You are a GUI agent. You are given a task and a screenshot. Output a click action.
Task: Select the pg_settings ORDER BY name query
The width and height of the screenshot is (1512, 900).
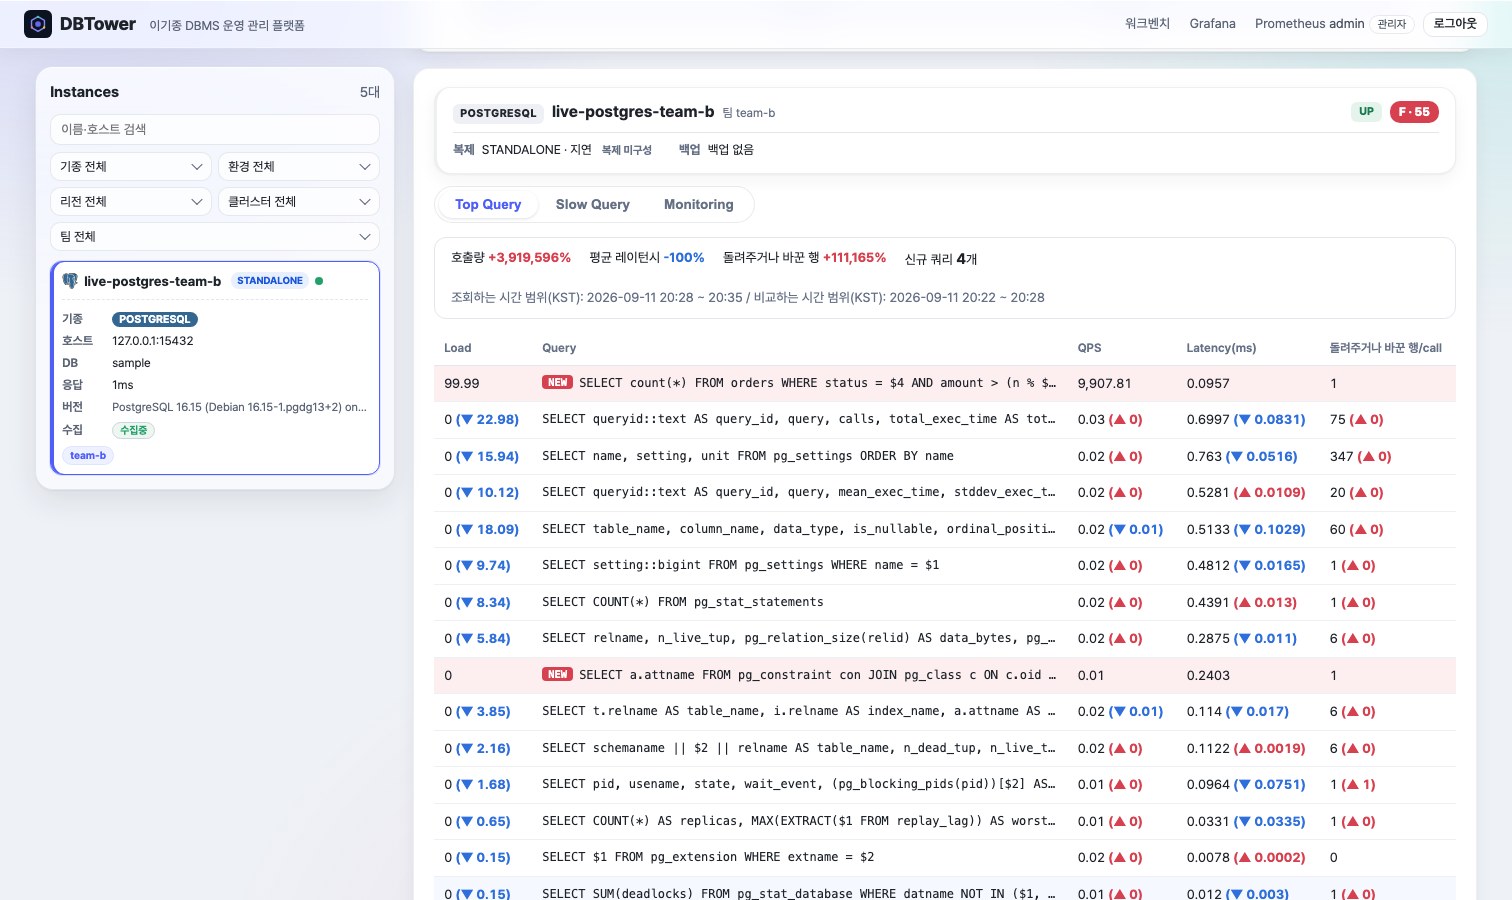[945, 456]
